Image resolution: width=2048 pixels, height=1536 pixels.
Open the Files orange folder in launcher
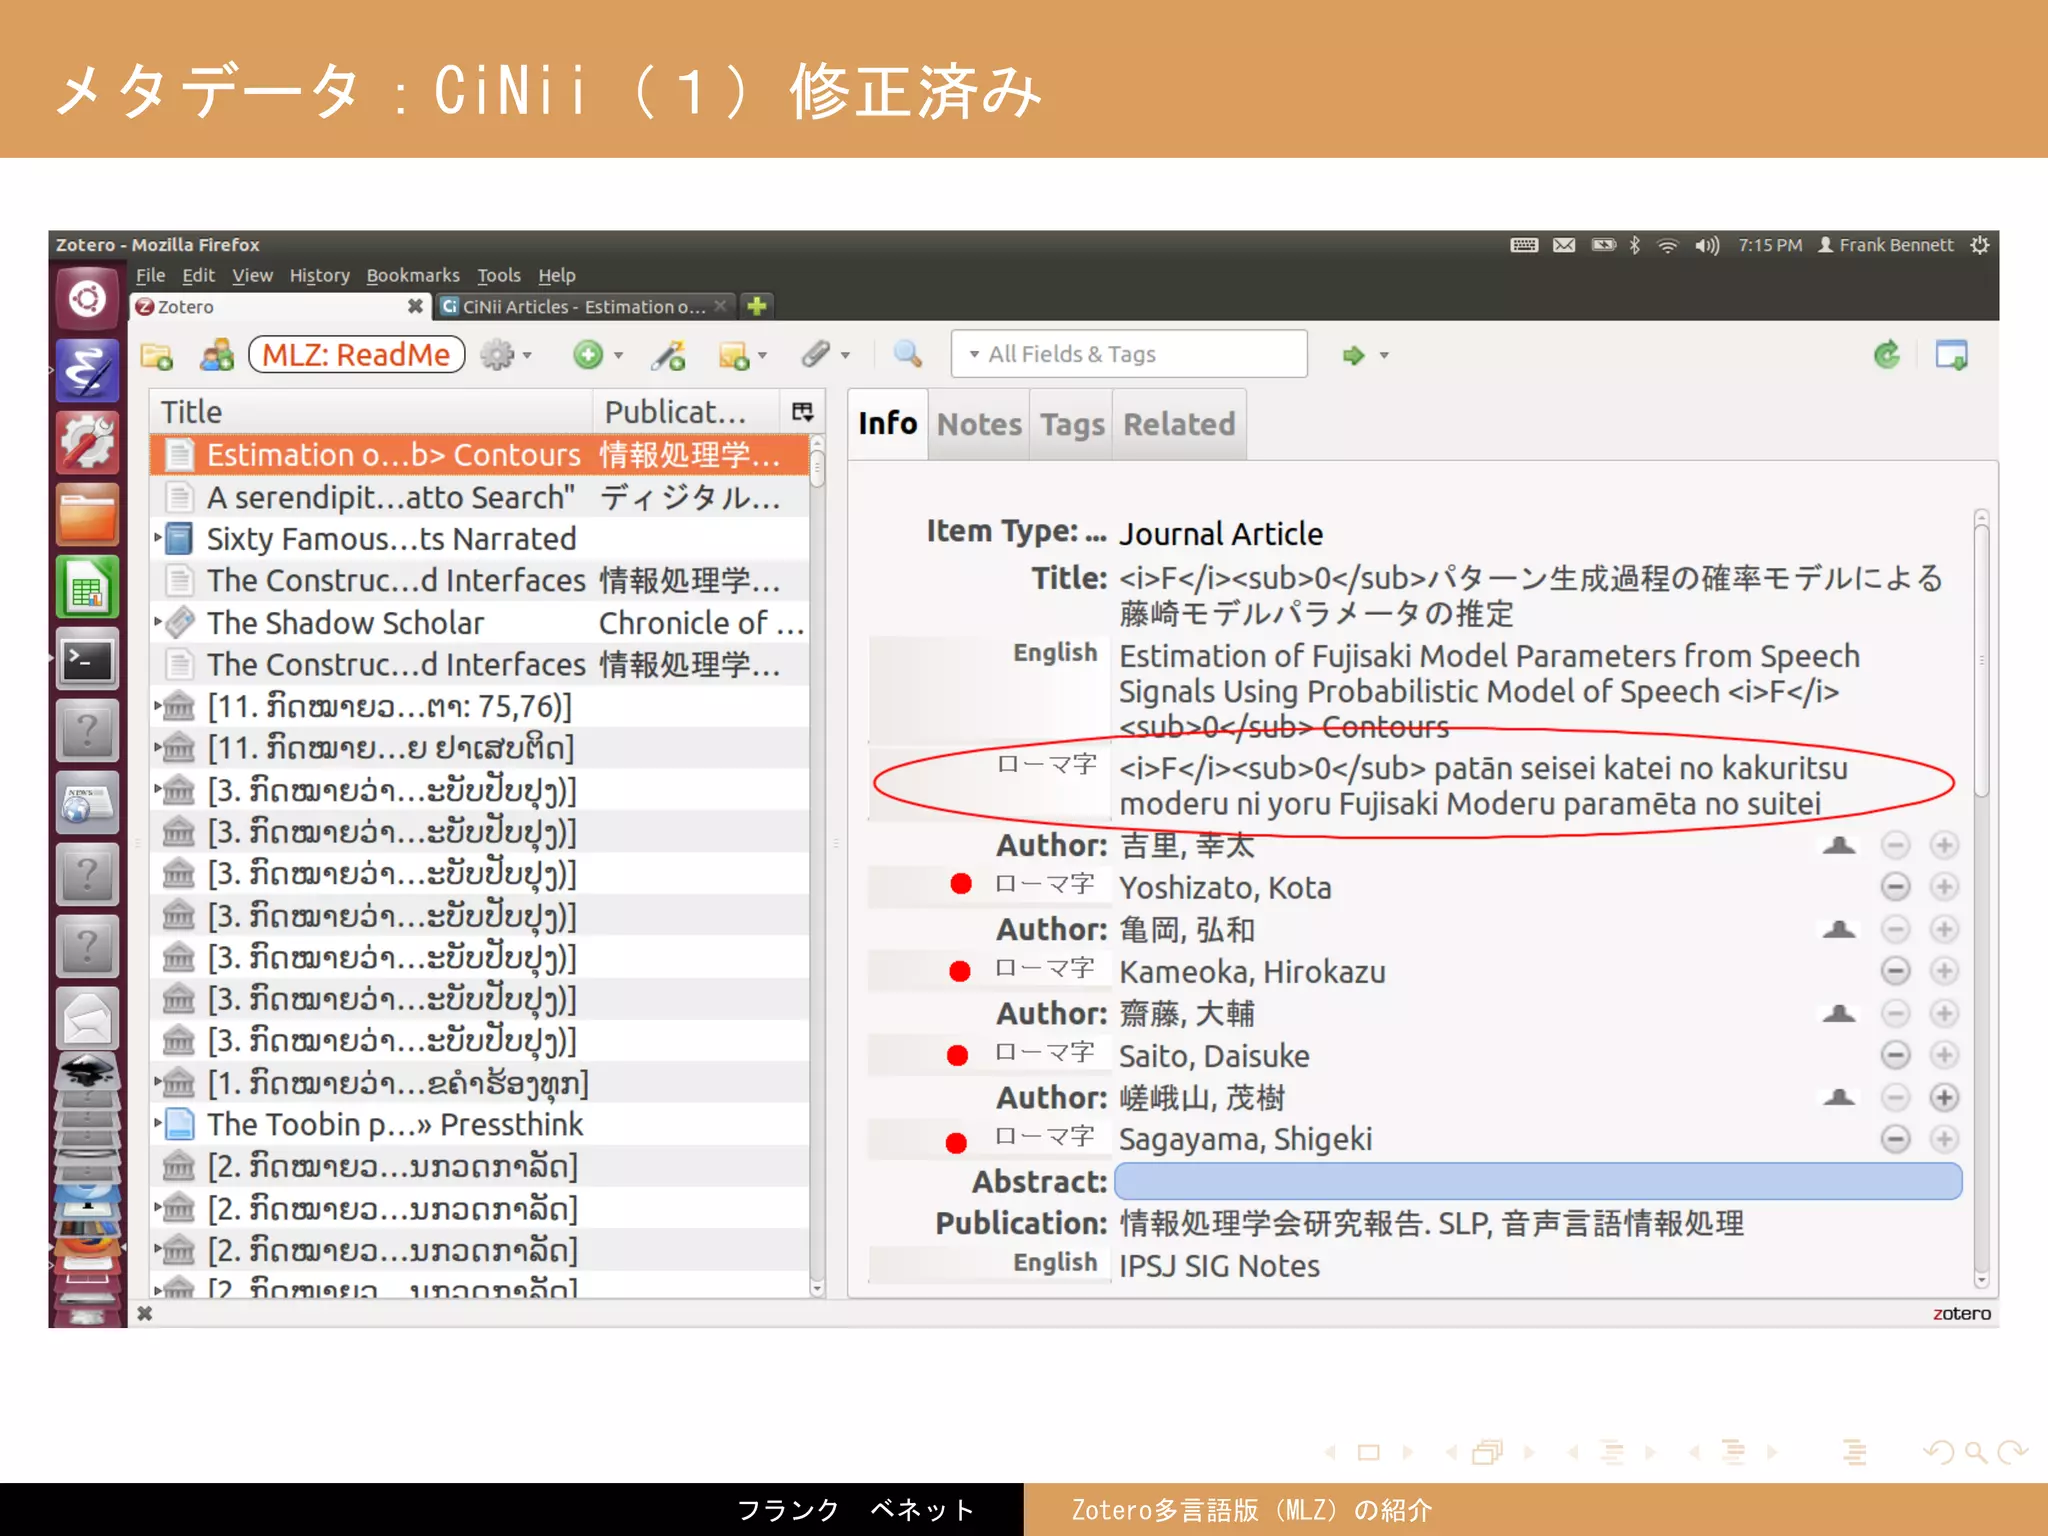click(x=88, y=516)
